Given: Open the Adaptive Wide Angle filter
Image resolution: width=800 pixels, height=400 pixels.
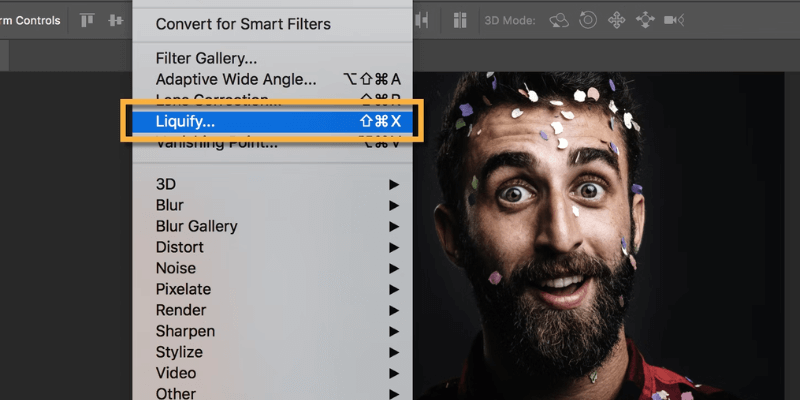Looking at the screenshot, I should (236, 79).
